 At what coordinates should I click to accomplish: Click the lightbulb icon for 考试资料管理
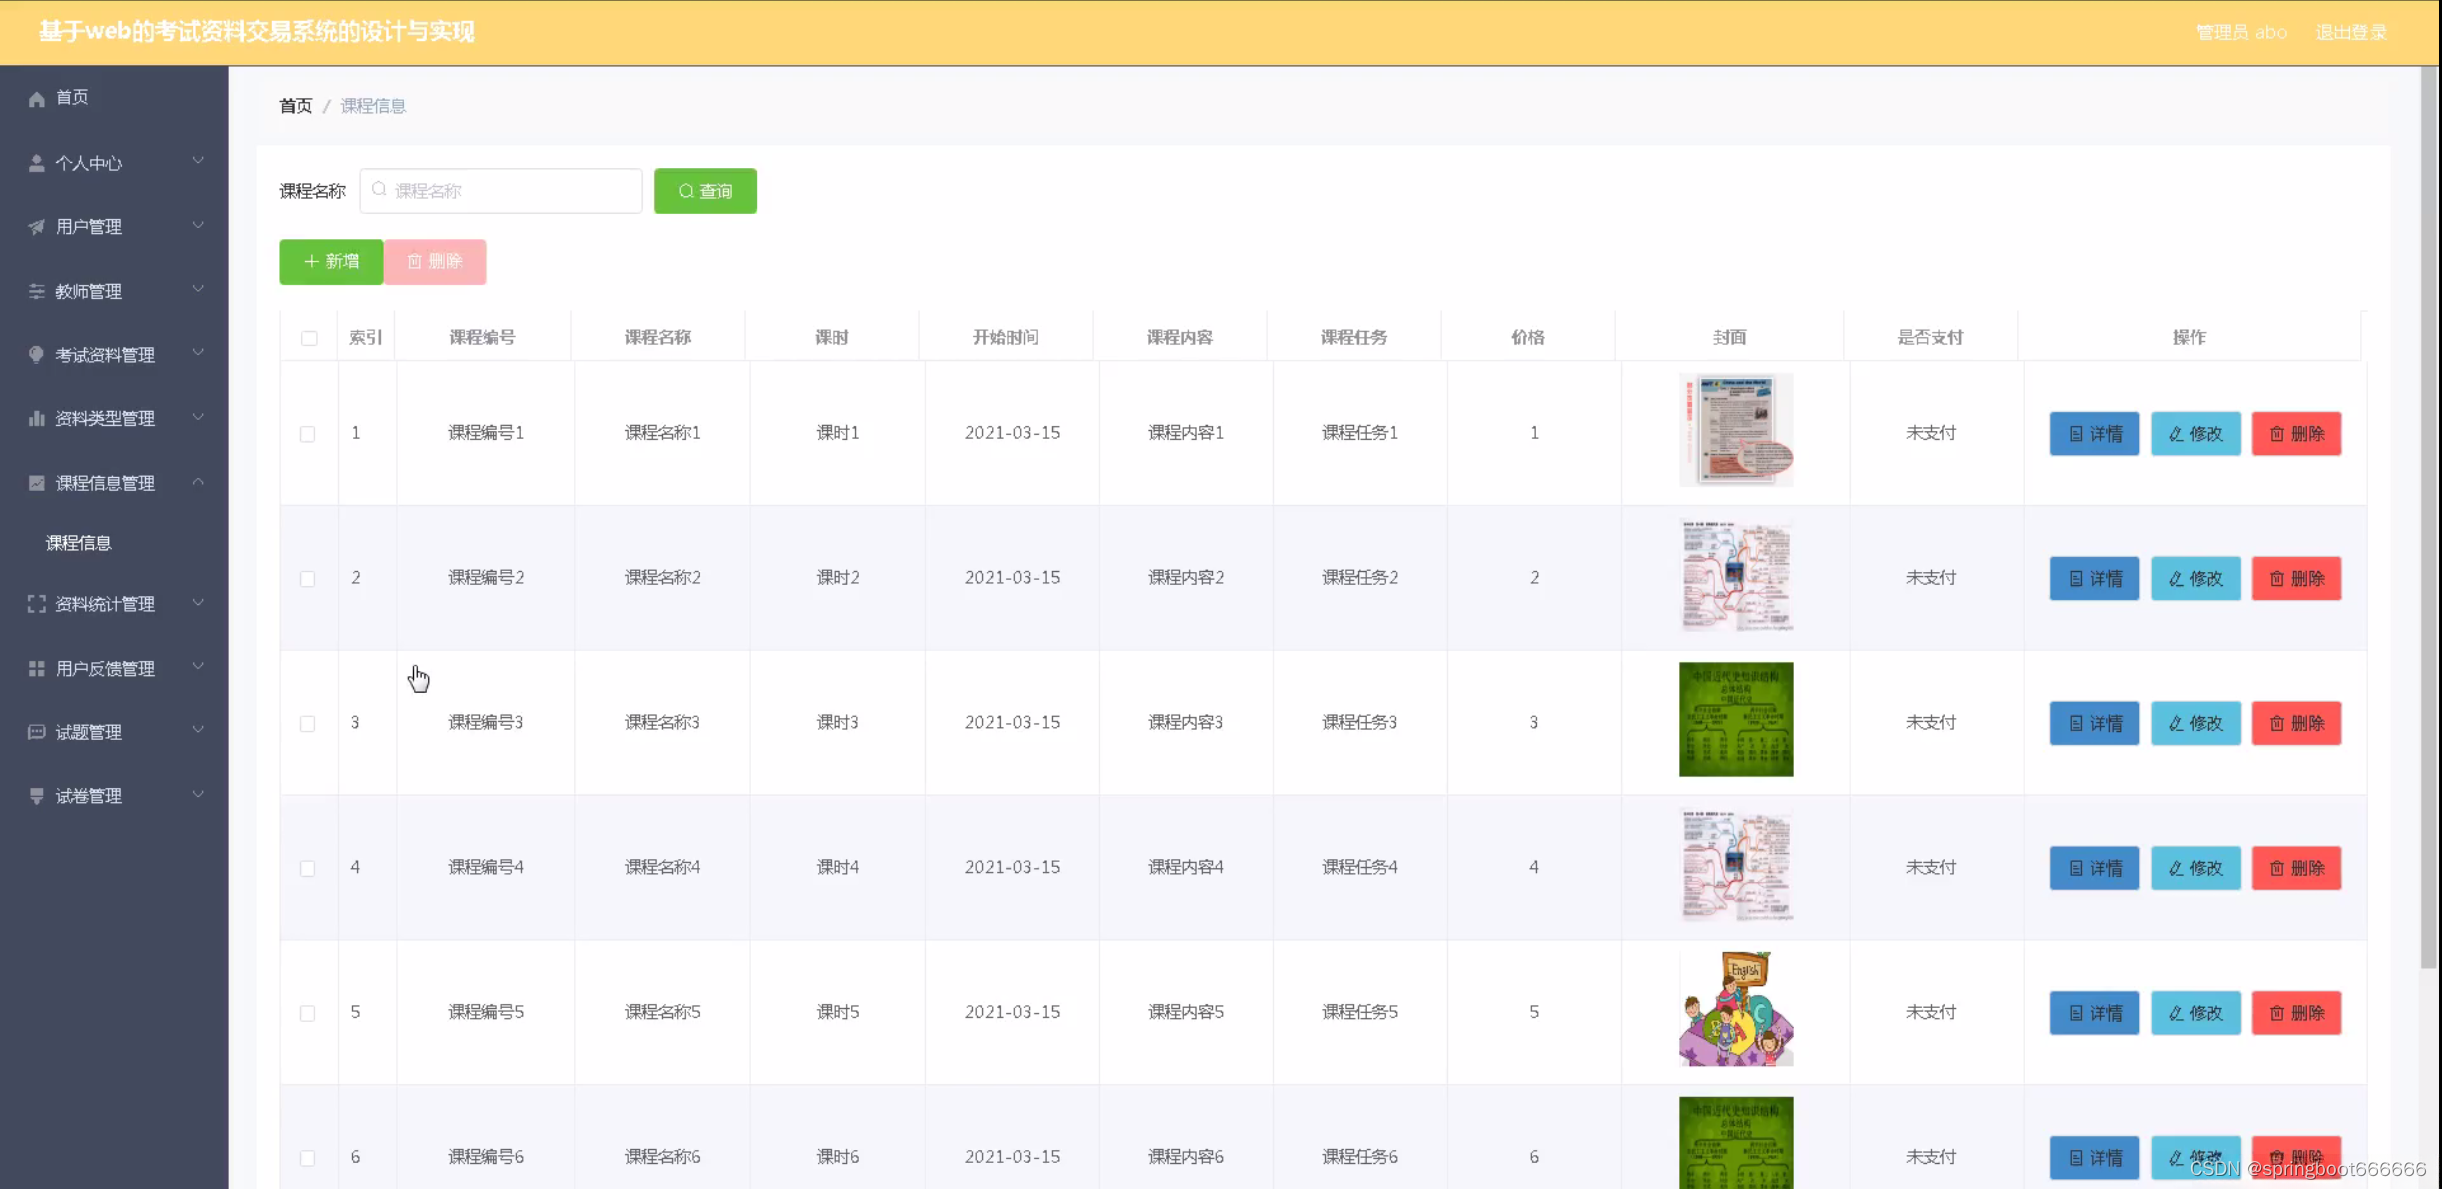click(x=37, y=354)
